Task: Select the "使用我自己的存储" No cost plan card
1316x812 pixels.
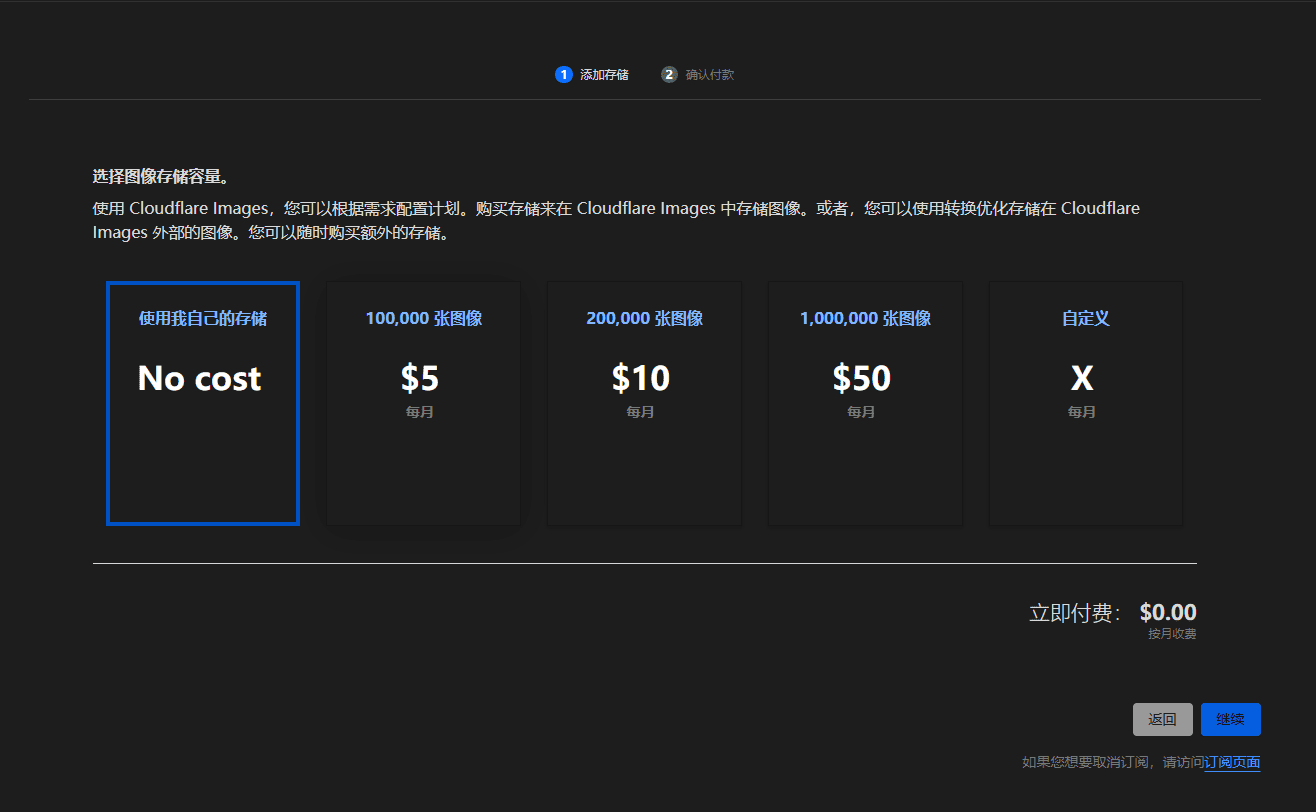Action: pos(202,403)
